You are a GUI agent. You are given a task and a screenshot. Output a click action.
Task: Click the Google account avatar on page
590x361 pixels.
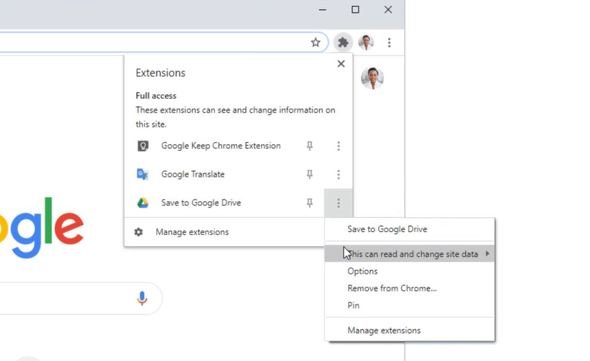pos(372,78)
